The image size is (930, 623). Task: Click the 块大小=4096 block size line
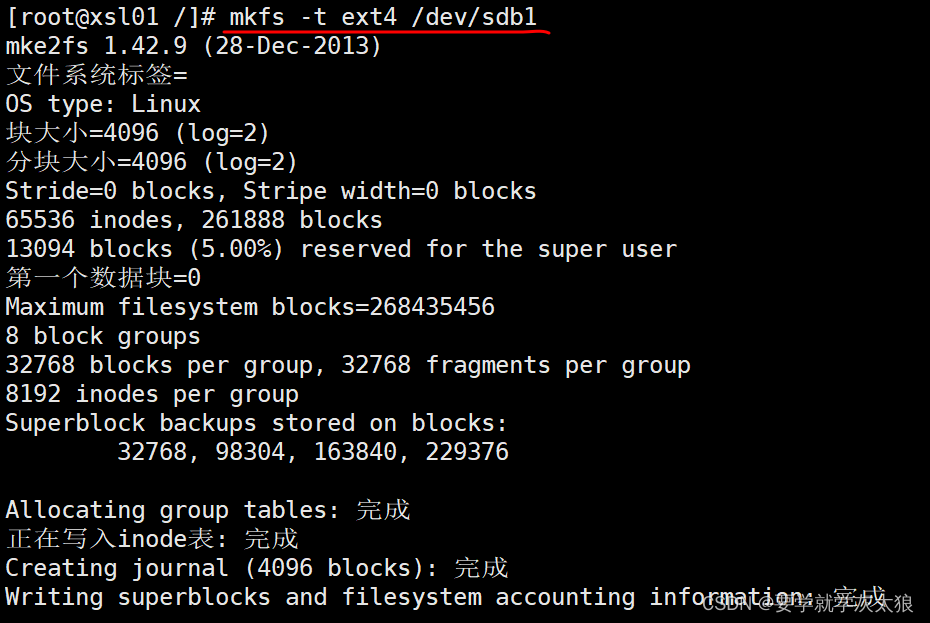click(x=138, y=133)
